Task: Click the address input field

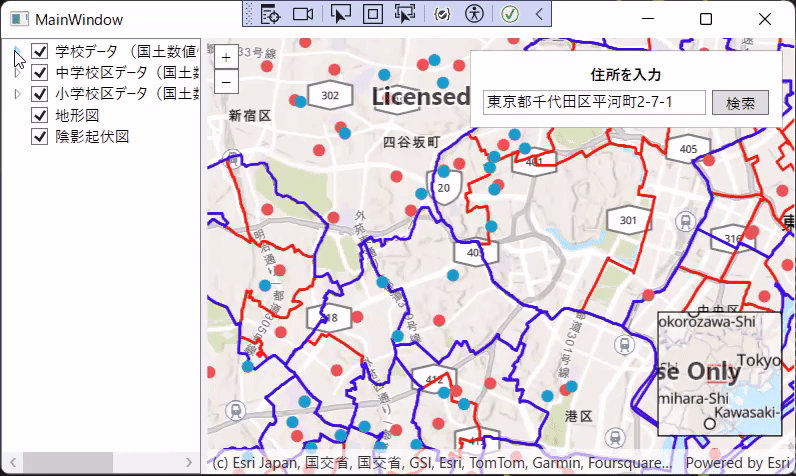Action: click(594, 103)
